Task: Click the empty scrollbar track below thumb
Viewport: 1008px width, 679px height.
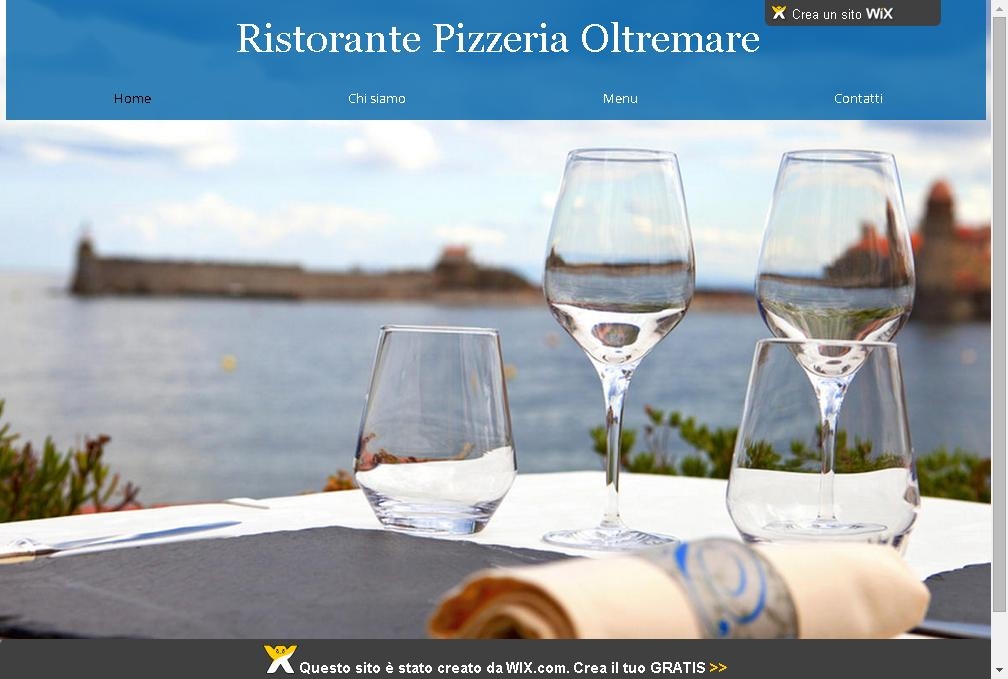Action: 1000,638
